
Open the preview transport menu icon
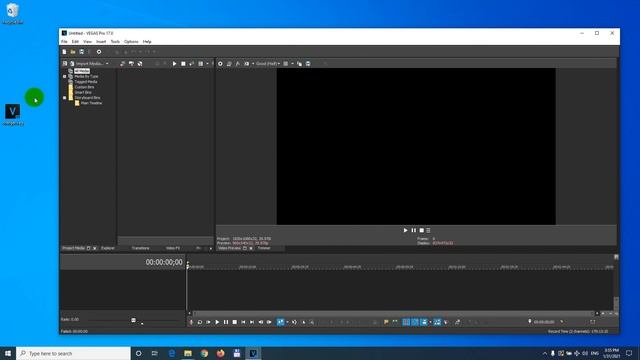click(428, 230)
